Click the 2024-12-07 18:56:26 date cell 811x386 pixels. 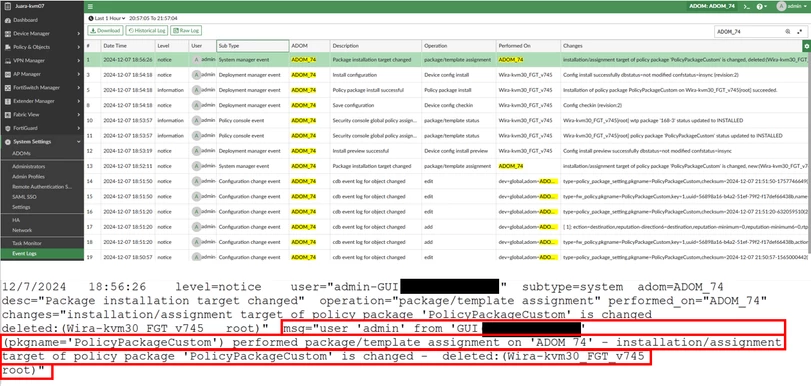tap(127, 60)
